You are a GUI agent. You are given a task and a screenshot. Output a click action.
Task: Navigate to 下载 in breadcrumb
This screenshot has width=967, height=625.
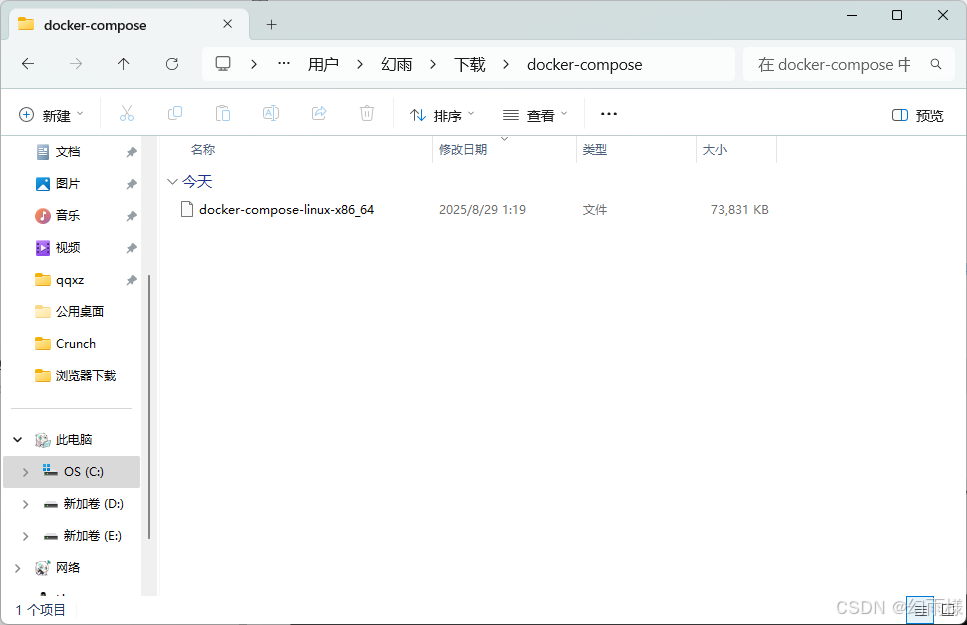pyautogui.click(x=470, y=64)
